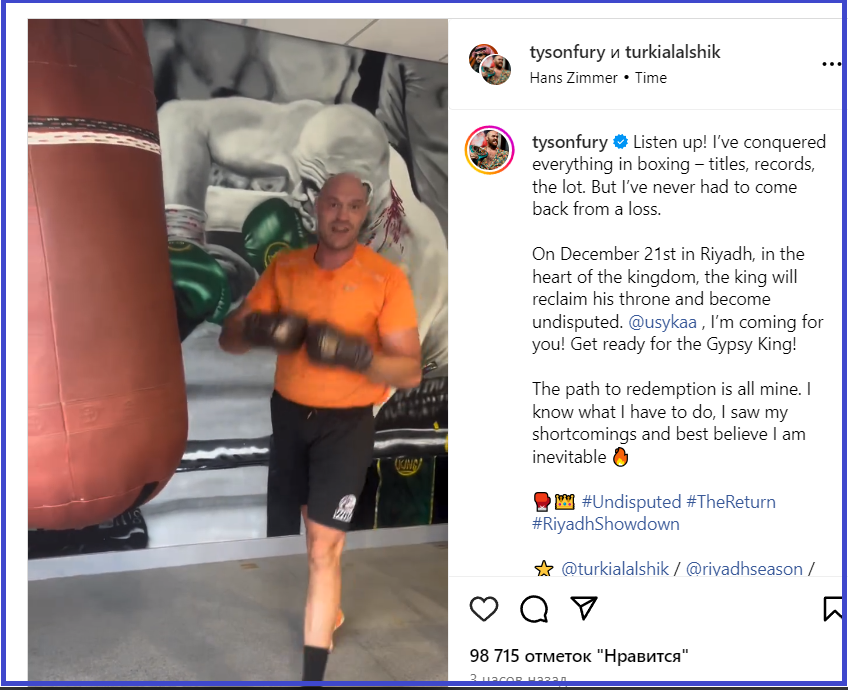This screenshot has height=690, width=848.
Task: Click the @turkialalshik mention in the caption
Action: pos(615,569)
